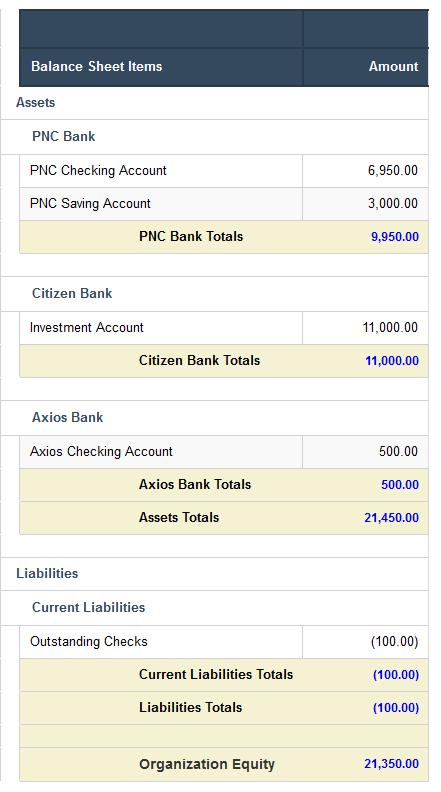Click the Assets Totals row

[x=224, y=518]
